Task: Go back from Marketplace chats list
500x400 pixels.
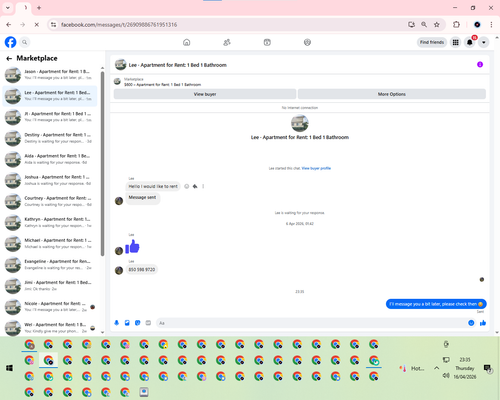Action: tap(9, 58)
